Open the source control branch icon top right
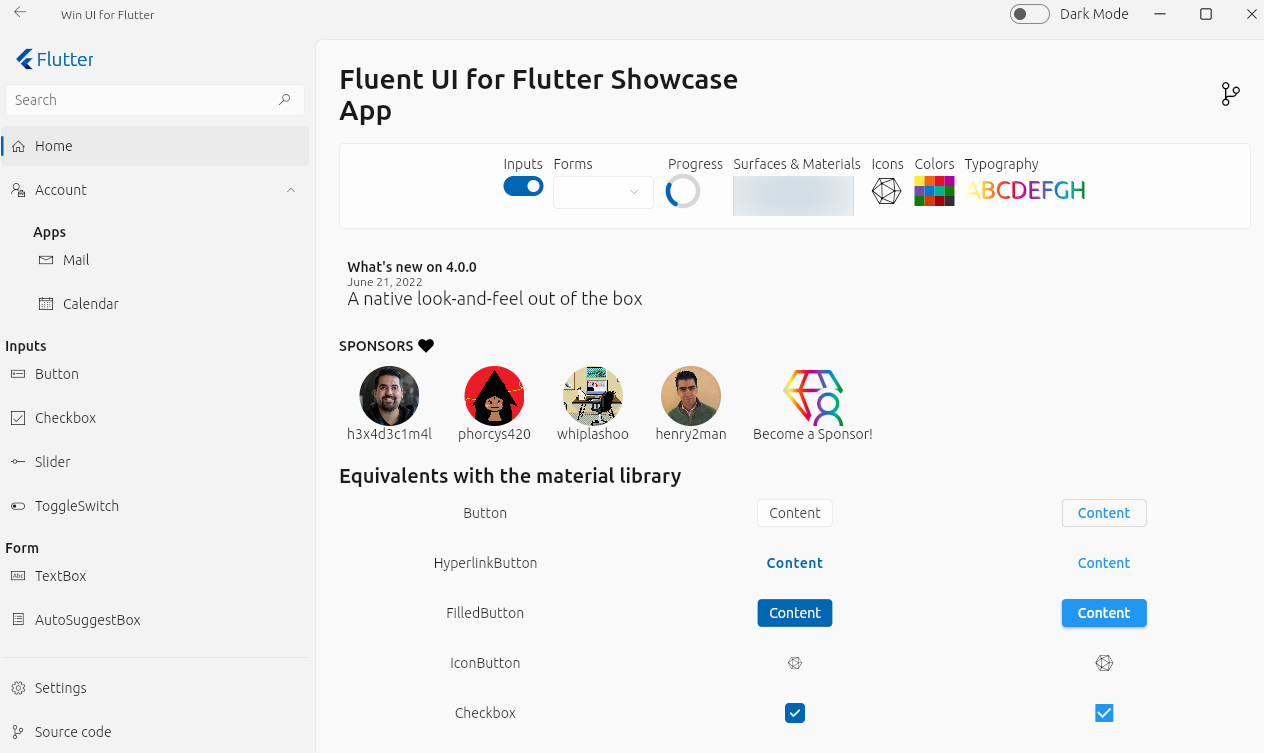This screenshot has height=753, width=1264. (x=1229, y=93)
